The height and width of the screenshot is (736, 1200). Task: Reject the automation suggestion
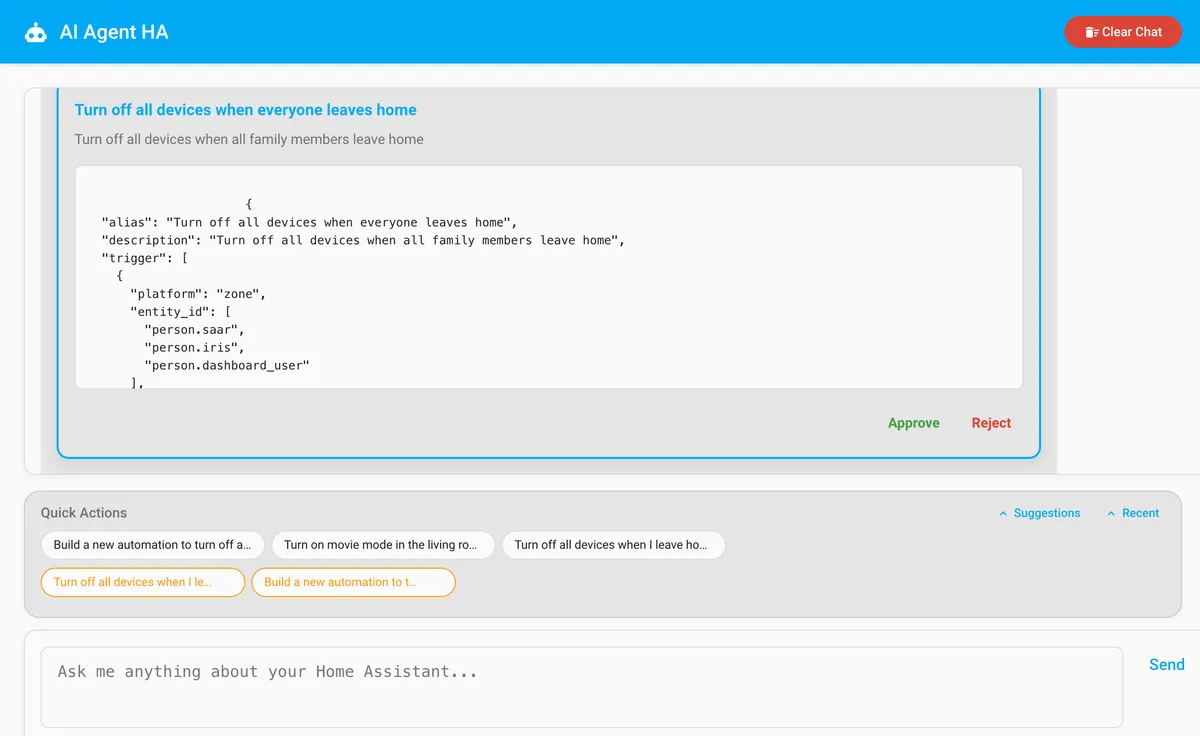click(x=991, y=423)
